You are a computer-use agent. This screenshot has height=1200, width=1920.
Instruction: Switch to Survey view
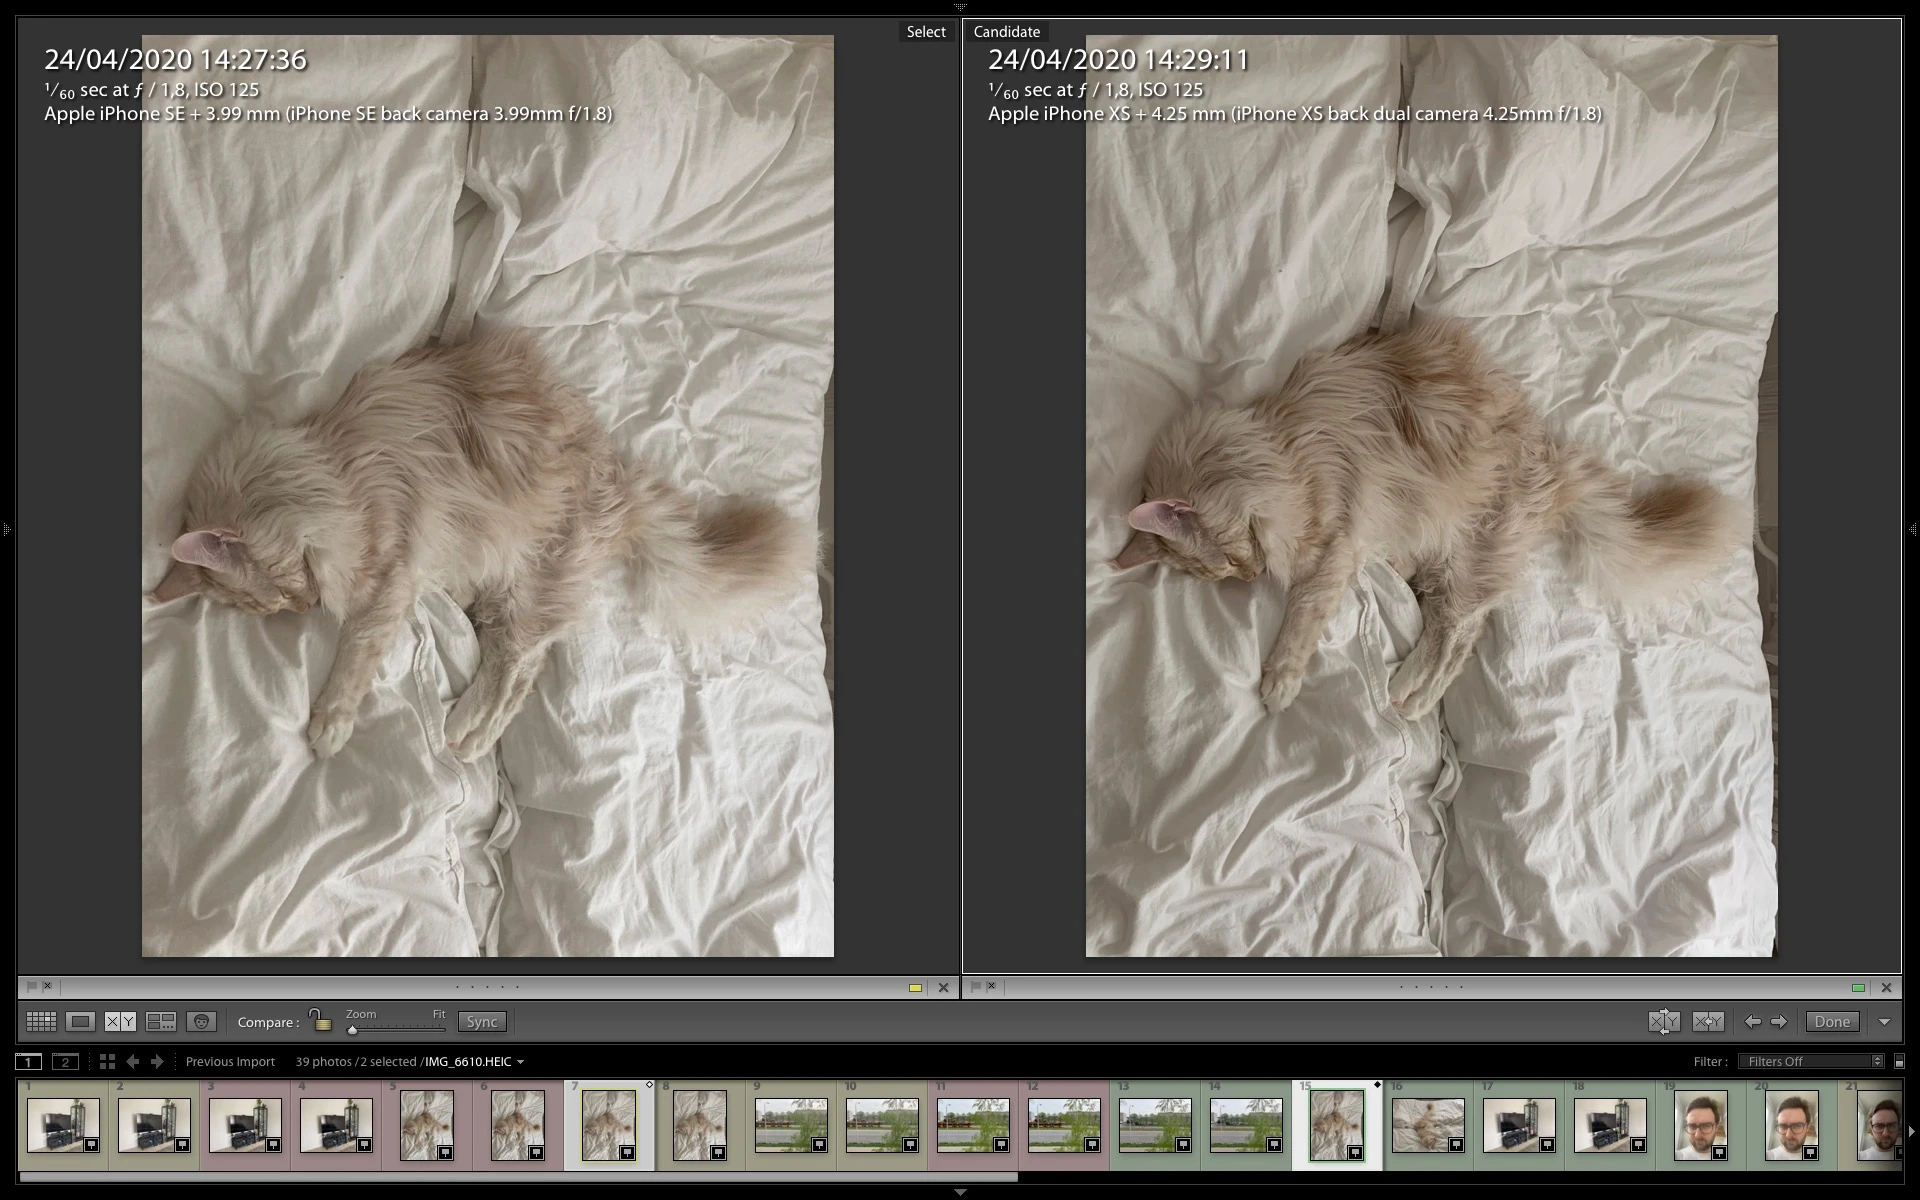point(161,1021)
